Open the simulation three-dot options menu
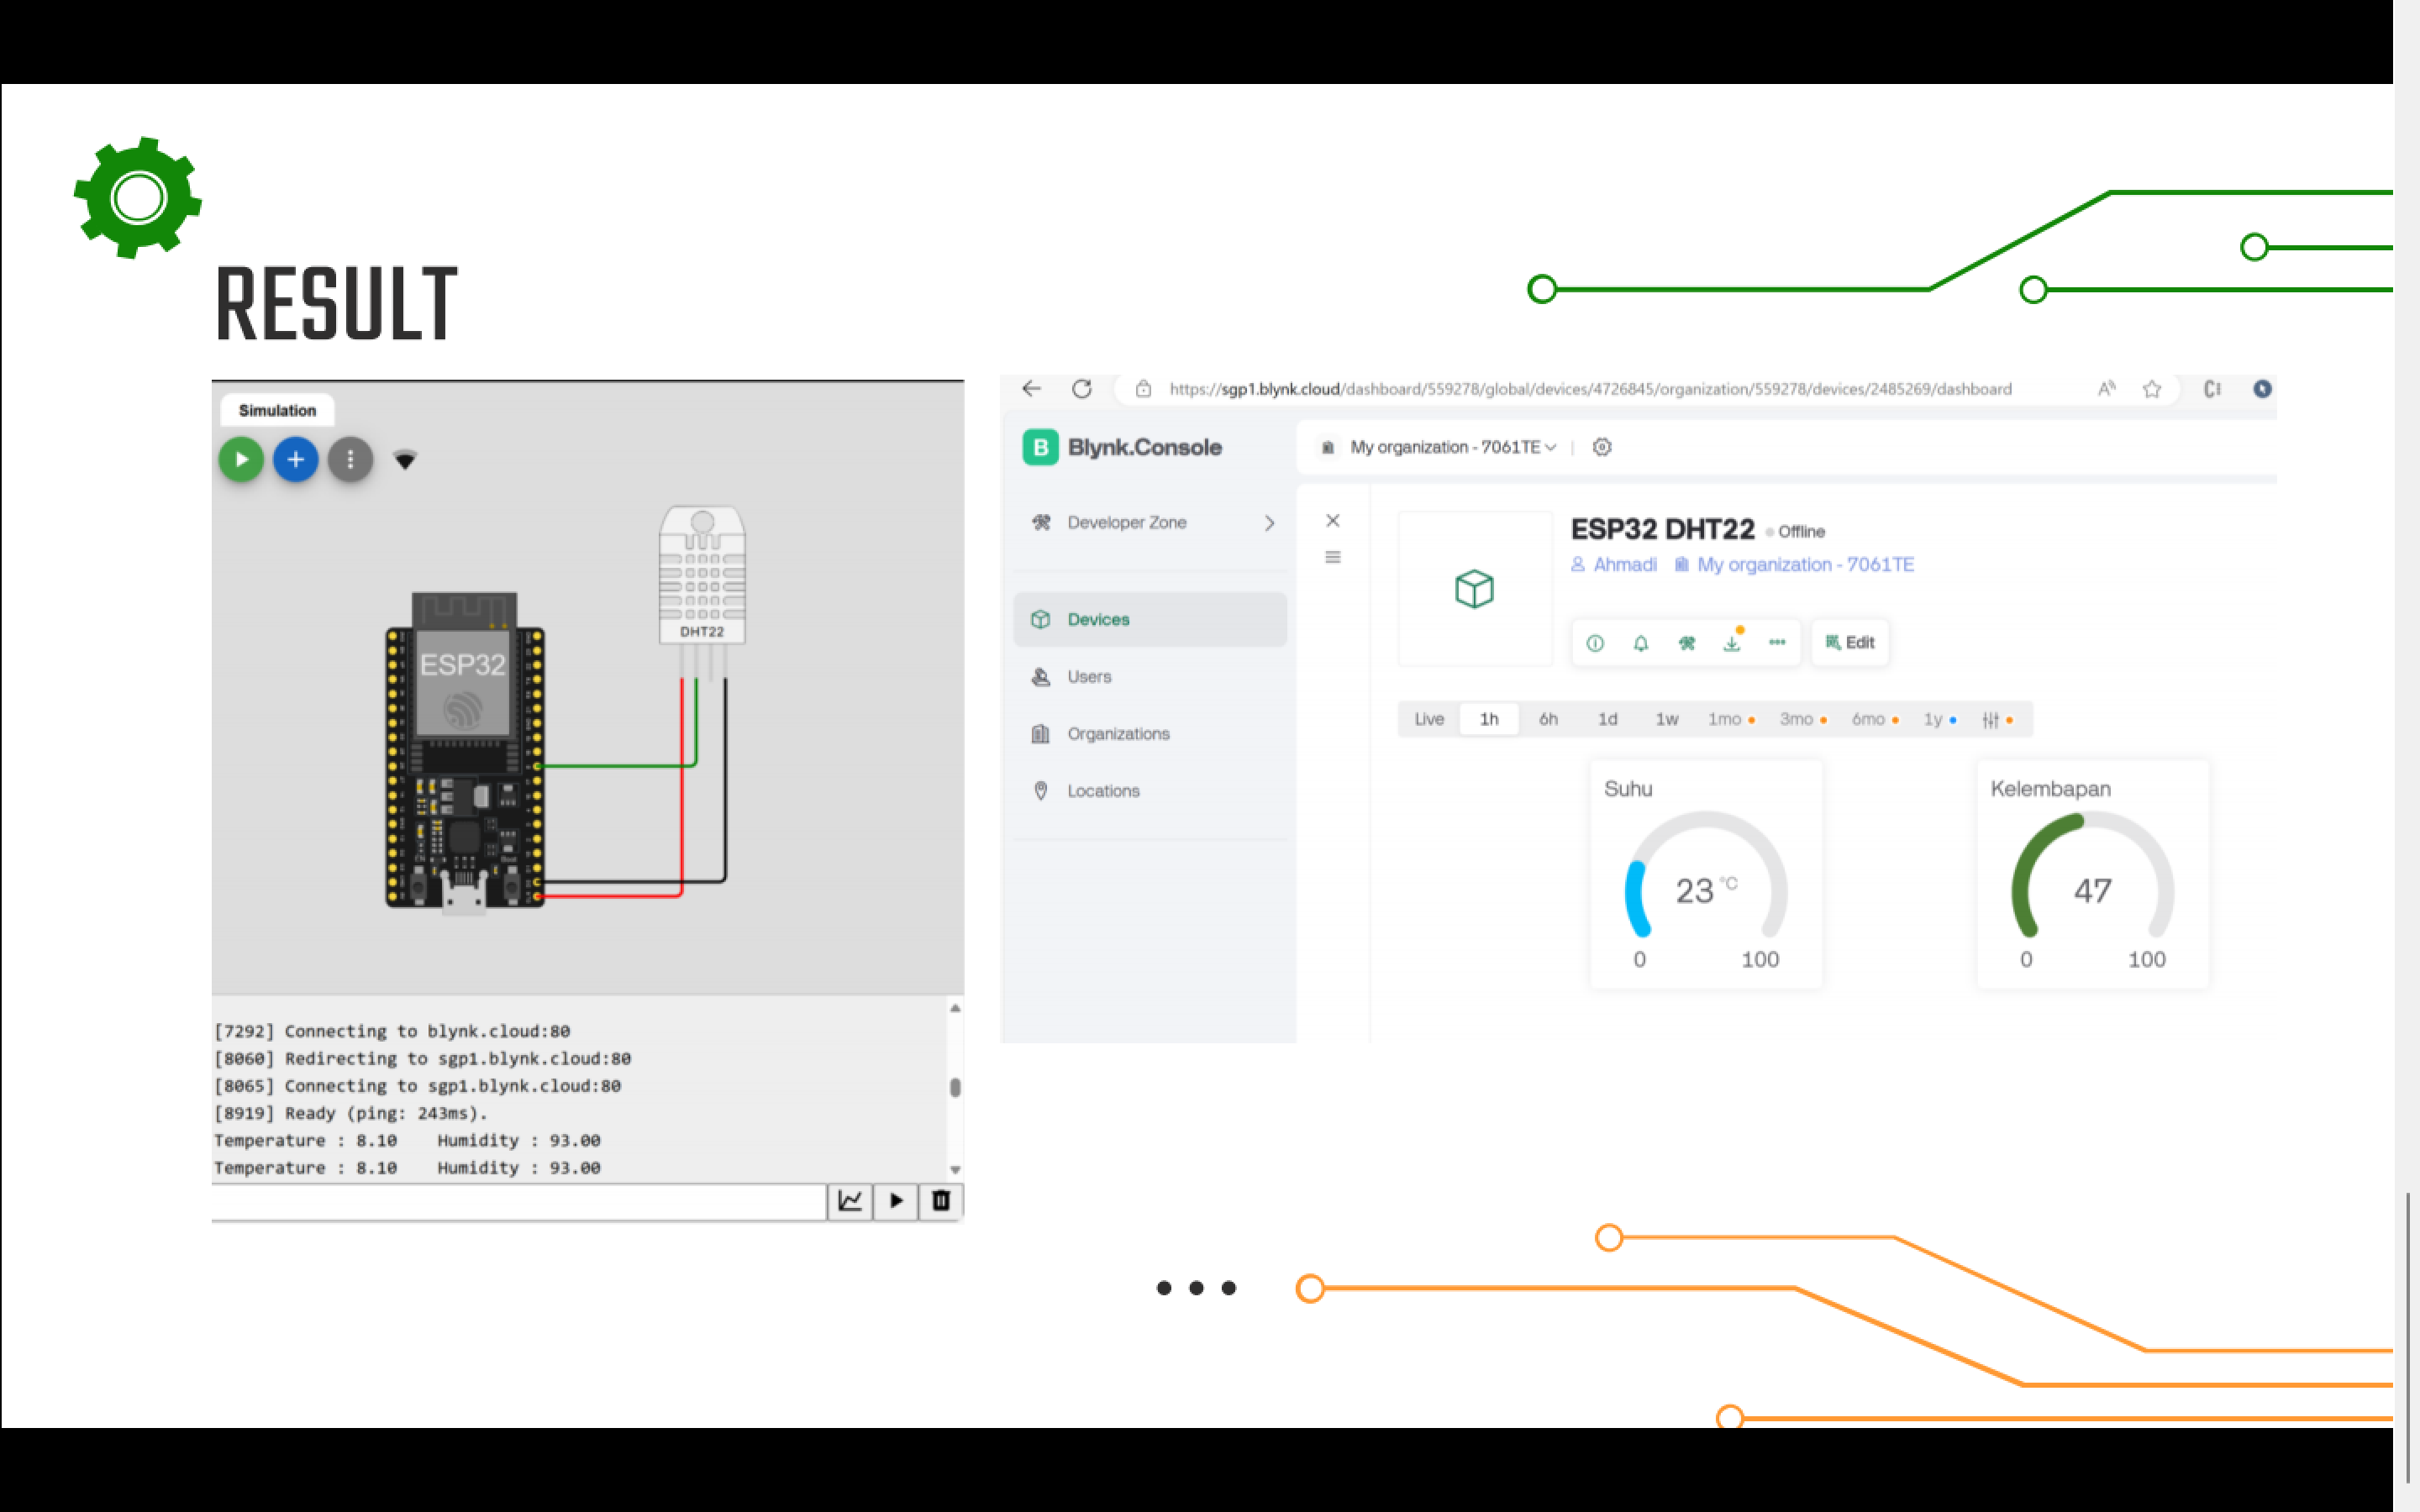 tap(350, 460)
